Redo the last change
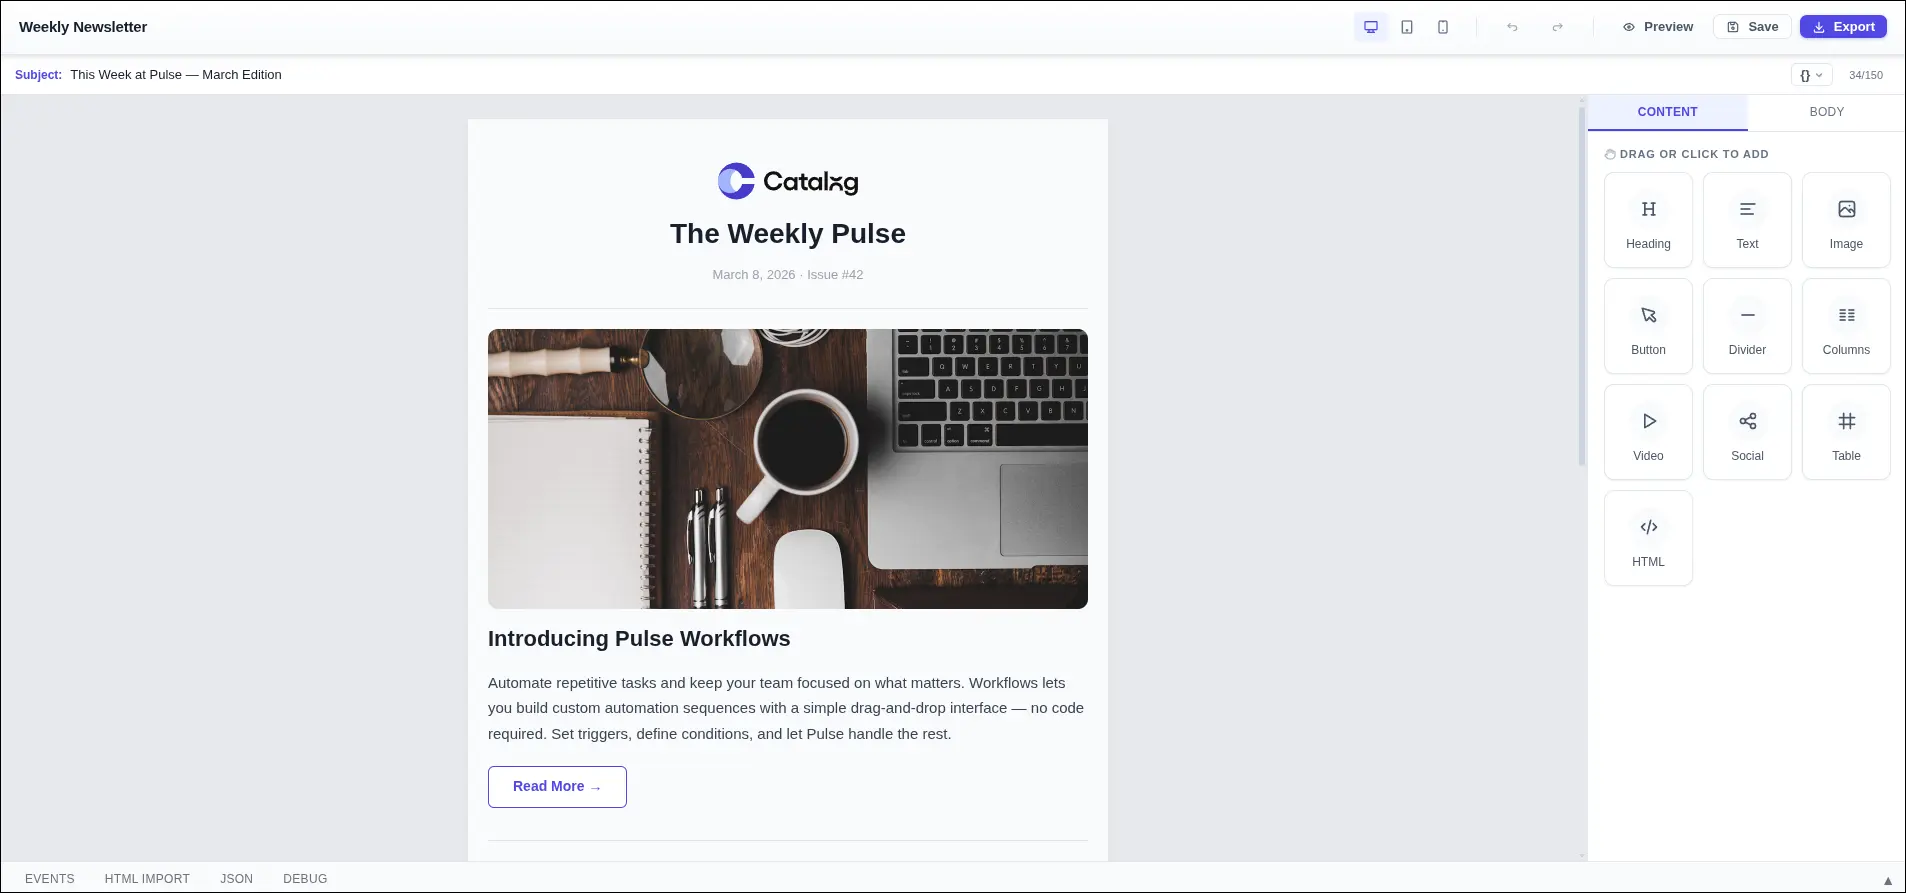This screenshot has width=1906, height=893. pyautogui.click(x=1557, y=27)
